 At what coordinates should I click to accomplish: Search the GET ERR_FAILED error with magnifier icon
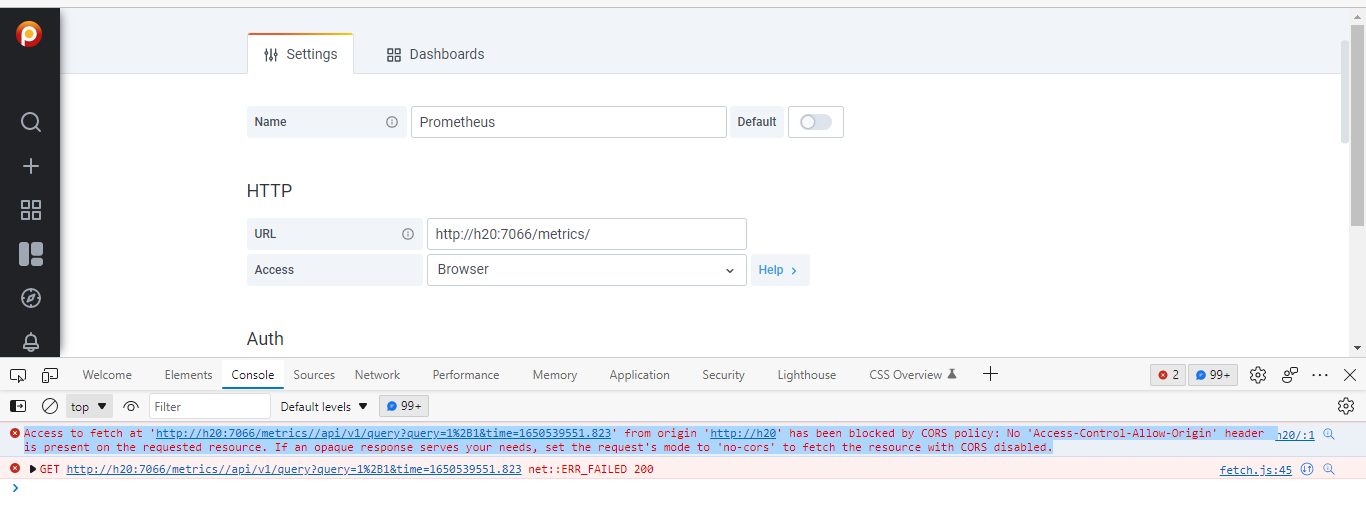click(1329, 469)
